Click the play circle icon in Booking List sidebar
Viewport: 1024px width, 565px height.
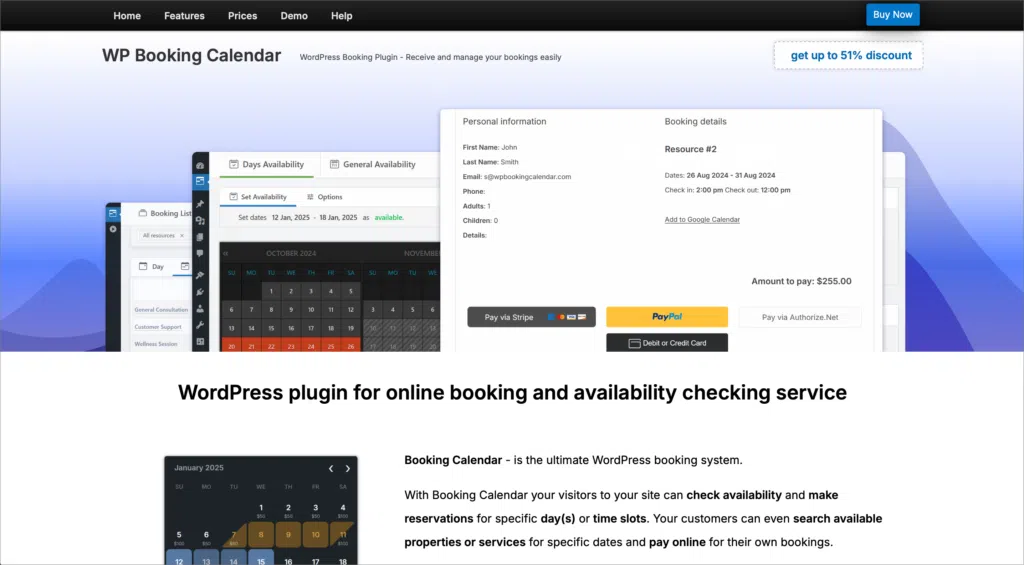[x=113, y=229]
